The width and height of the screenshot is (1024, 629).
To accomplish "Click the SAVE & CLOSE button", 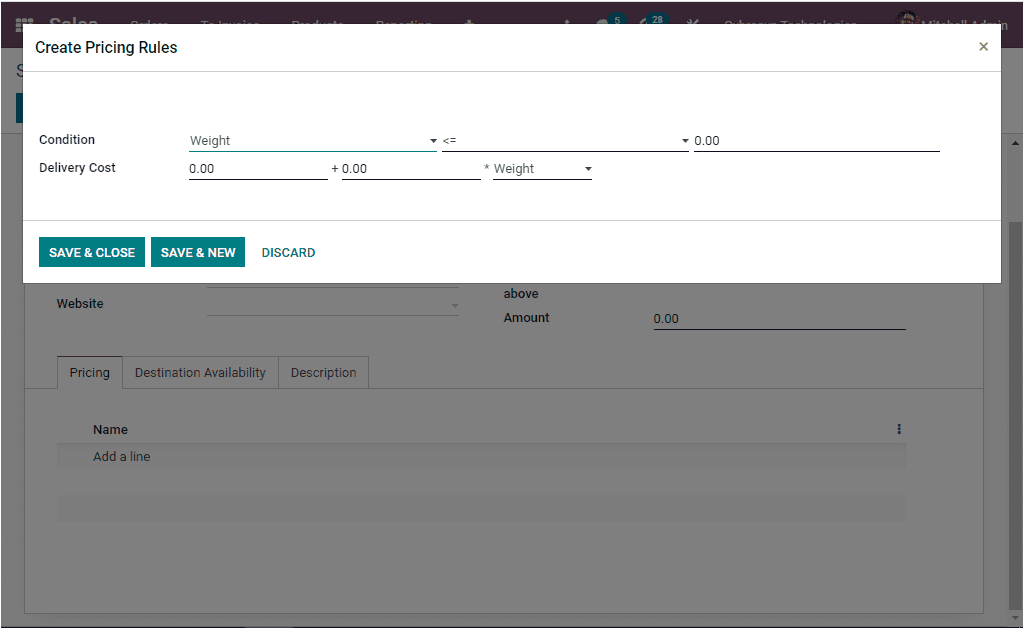I will (91, 252).
